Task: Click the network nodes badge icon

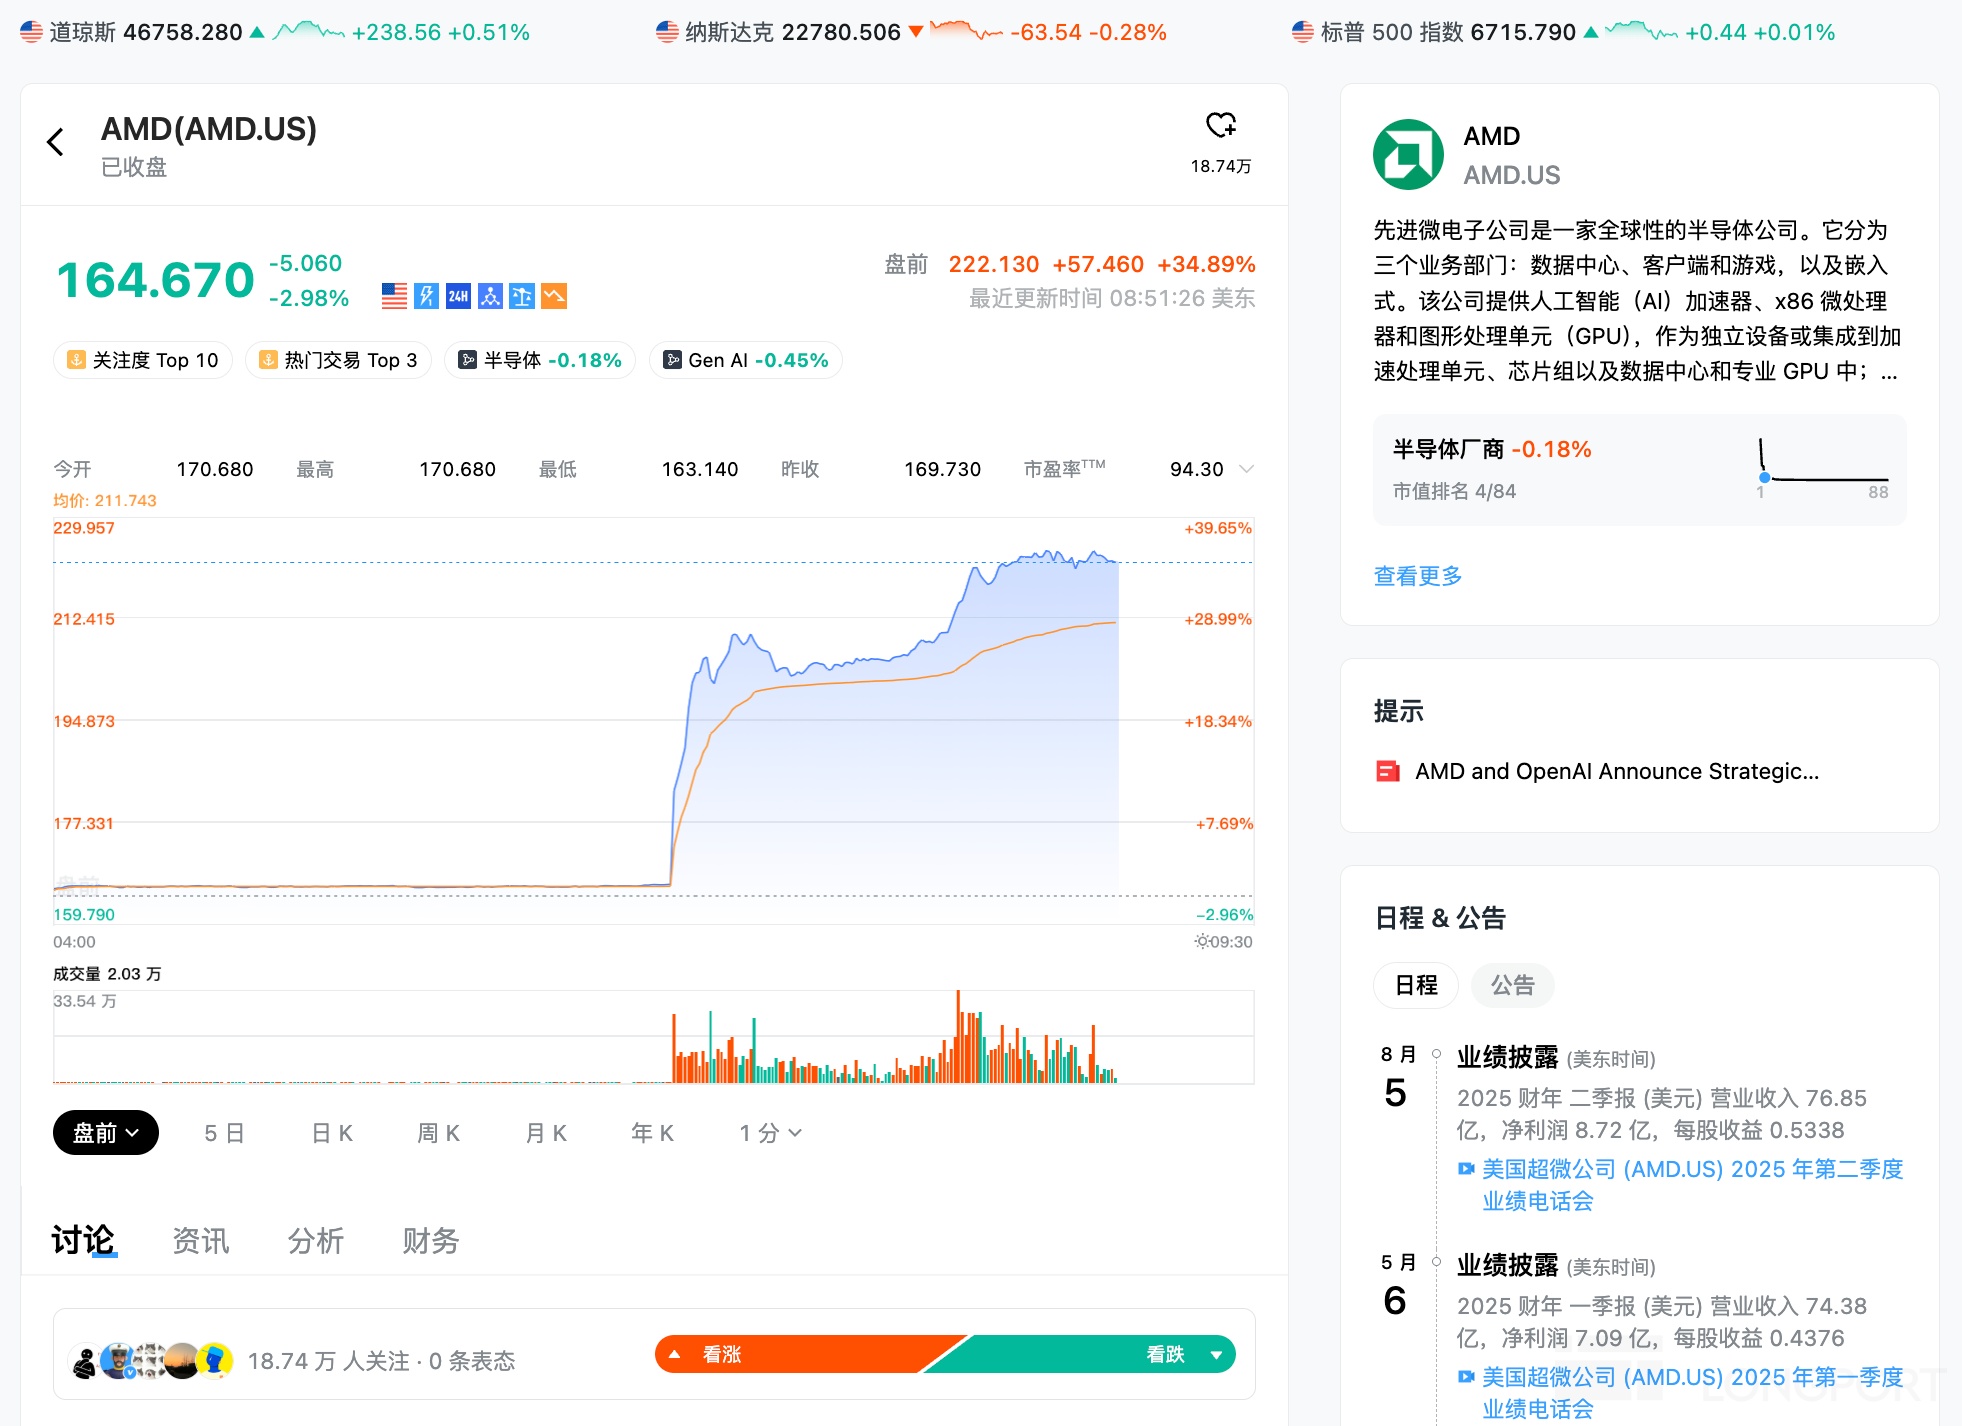Action: (490, 296)
